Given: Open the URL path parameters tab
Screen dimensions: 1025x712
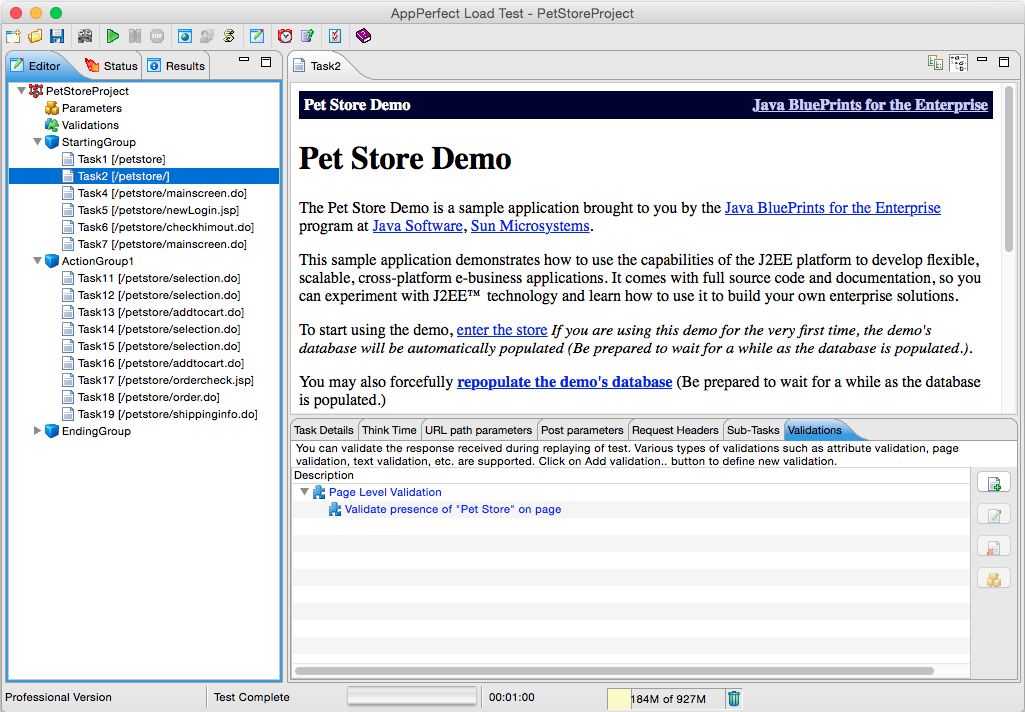Looking at the screenshot, I should 479,430.
